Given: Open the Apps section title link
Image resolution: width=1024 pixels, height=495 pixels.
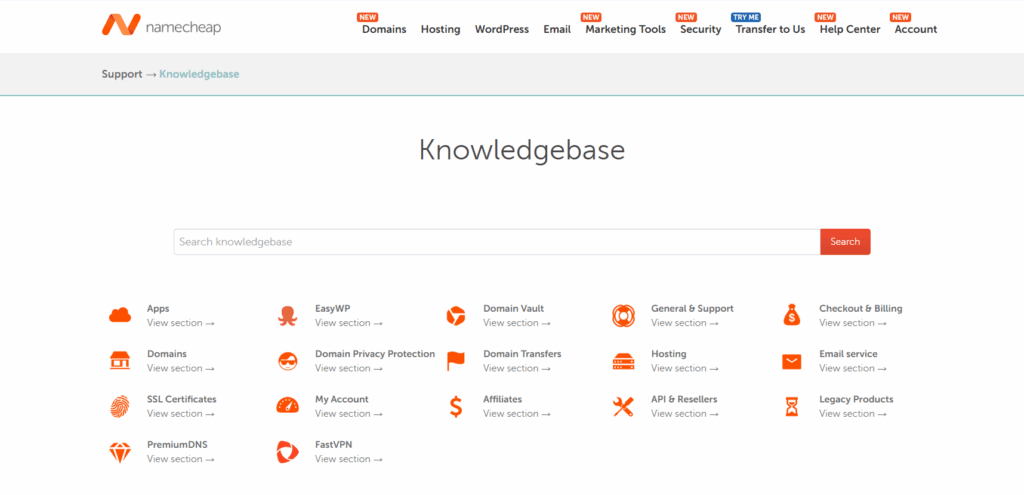Looking at the screenshot, I should [158, 309].
